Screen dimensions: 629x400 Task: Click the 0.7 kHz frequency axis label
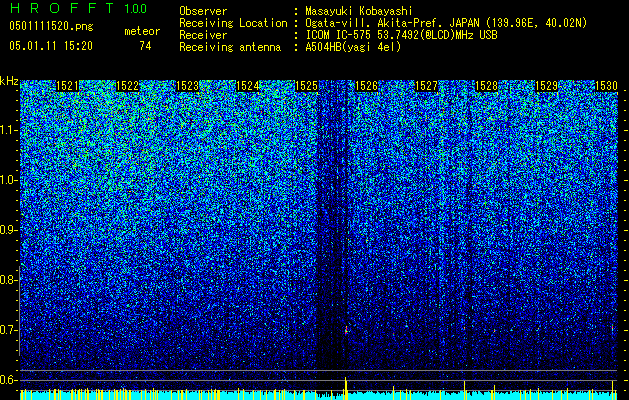point(9,330)
